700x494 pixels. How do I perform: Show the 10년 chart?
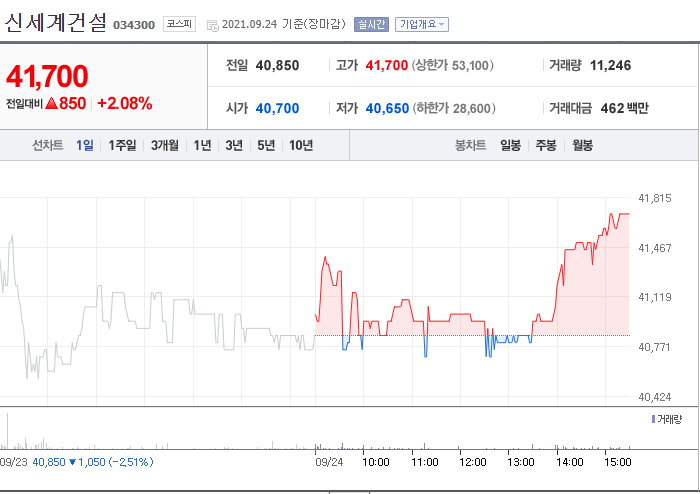301,145
